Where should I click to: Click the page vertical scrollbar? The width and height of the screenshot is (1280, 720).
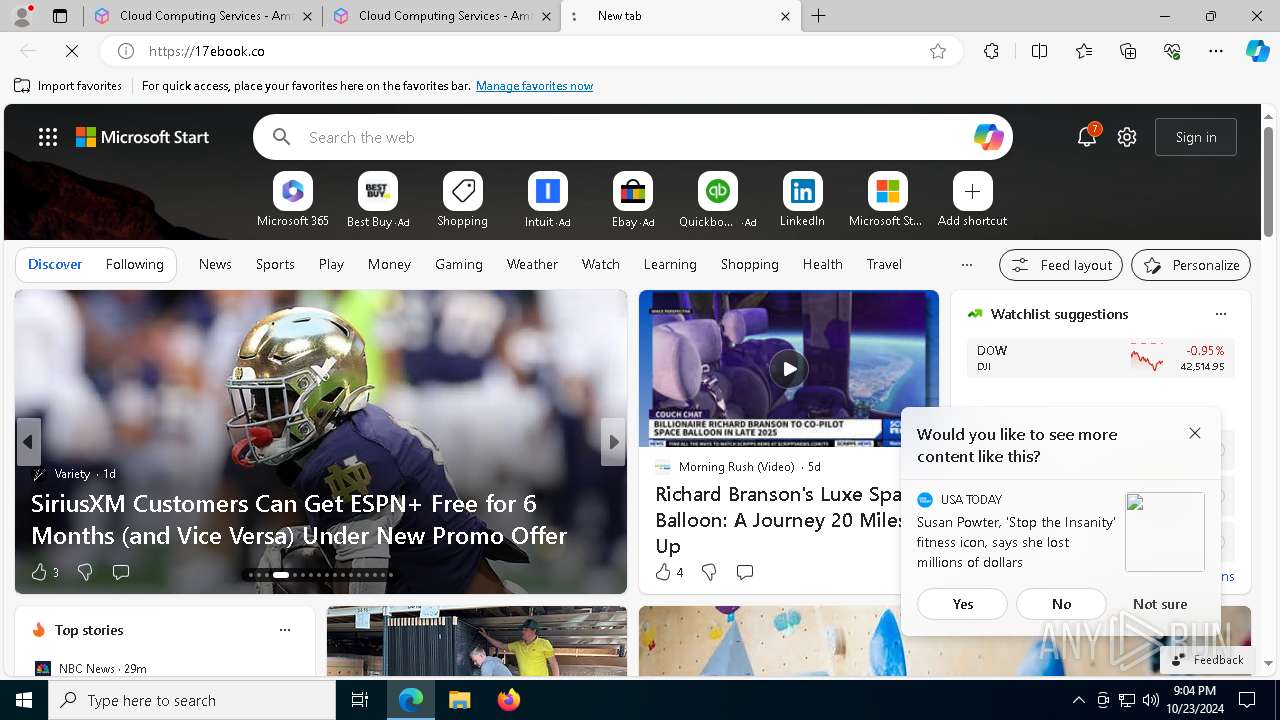1268,182
